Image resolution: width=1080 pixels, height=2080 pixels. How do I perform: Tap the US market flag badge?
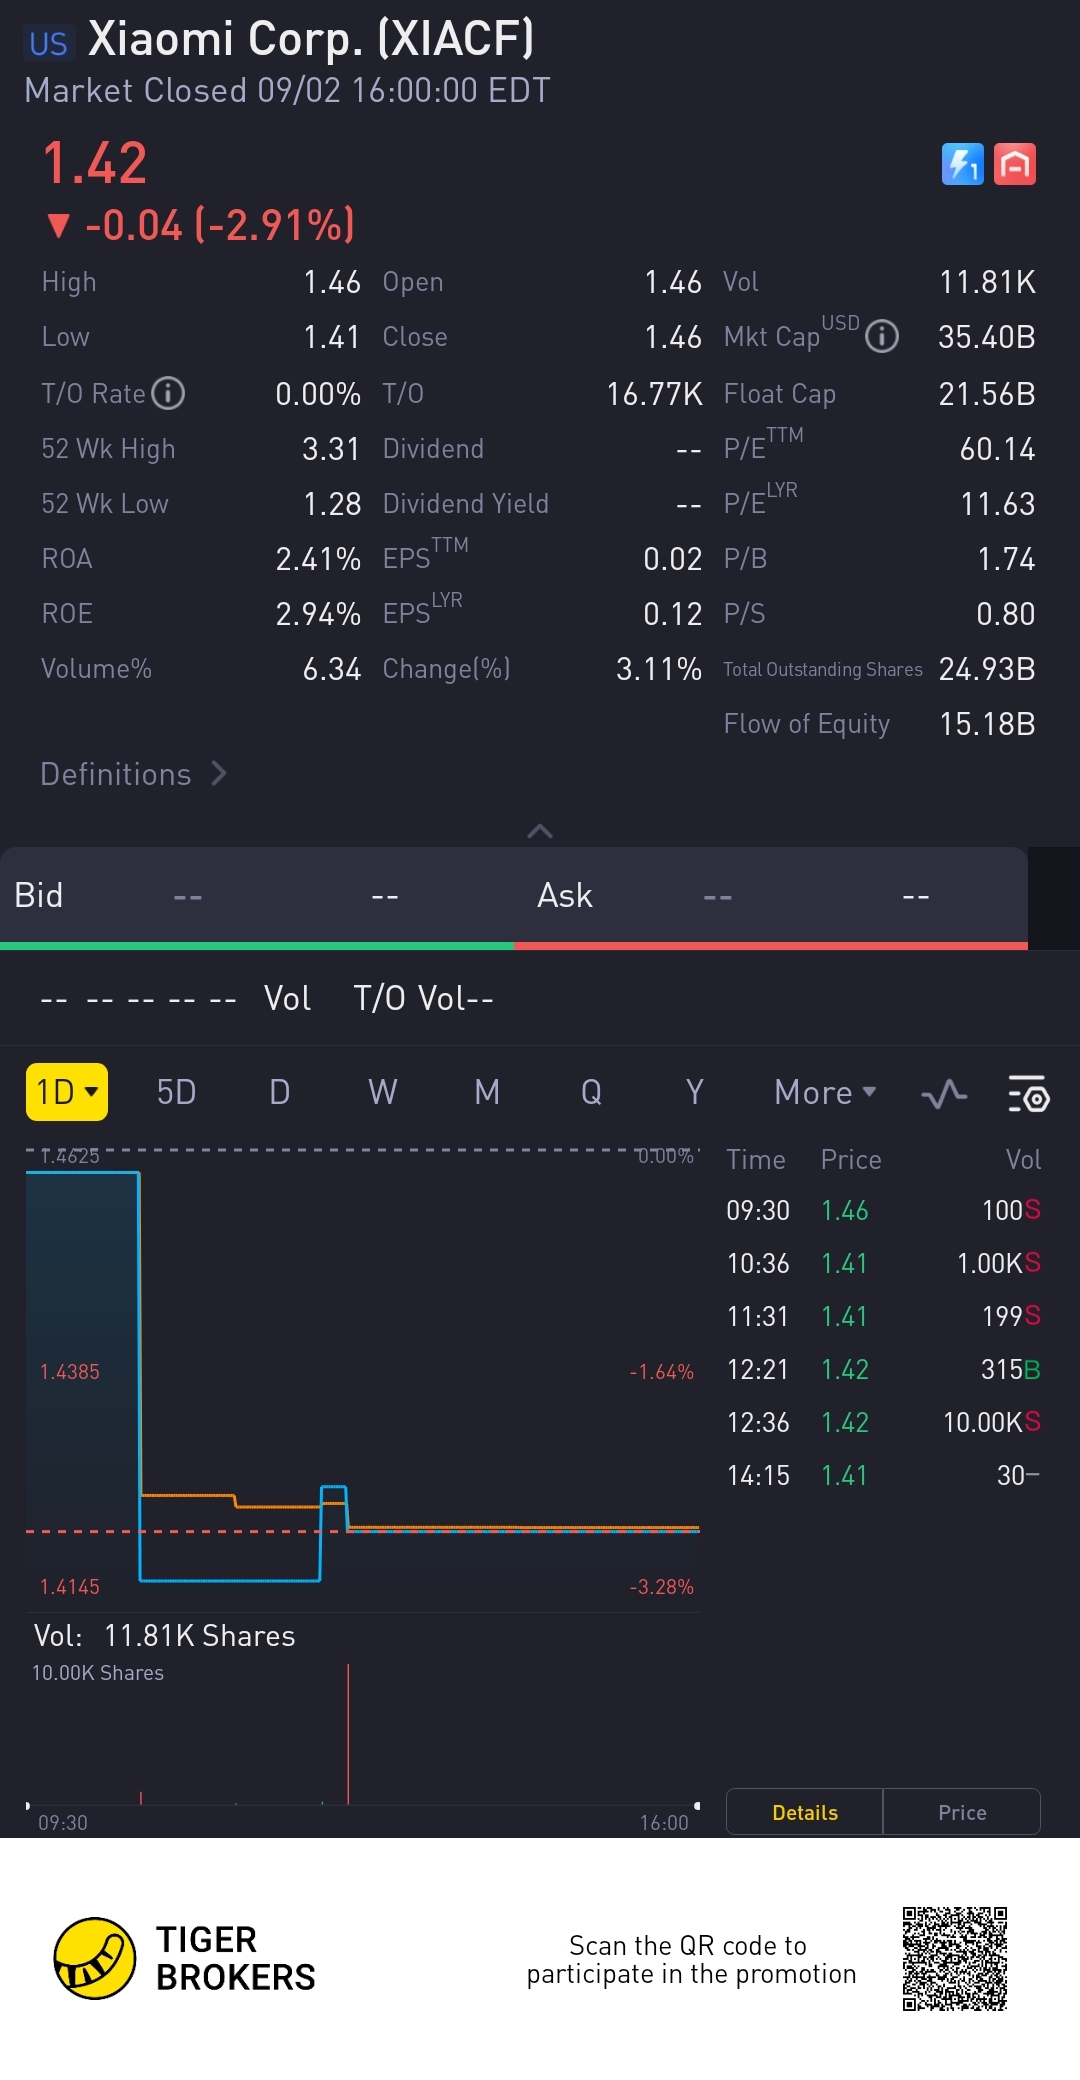(x=48, y=43)
